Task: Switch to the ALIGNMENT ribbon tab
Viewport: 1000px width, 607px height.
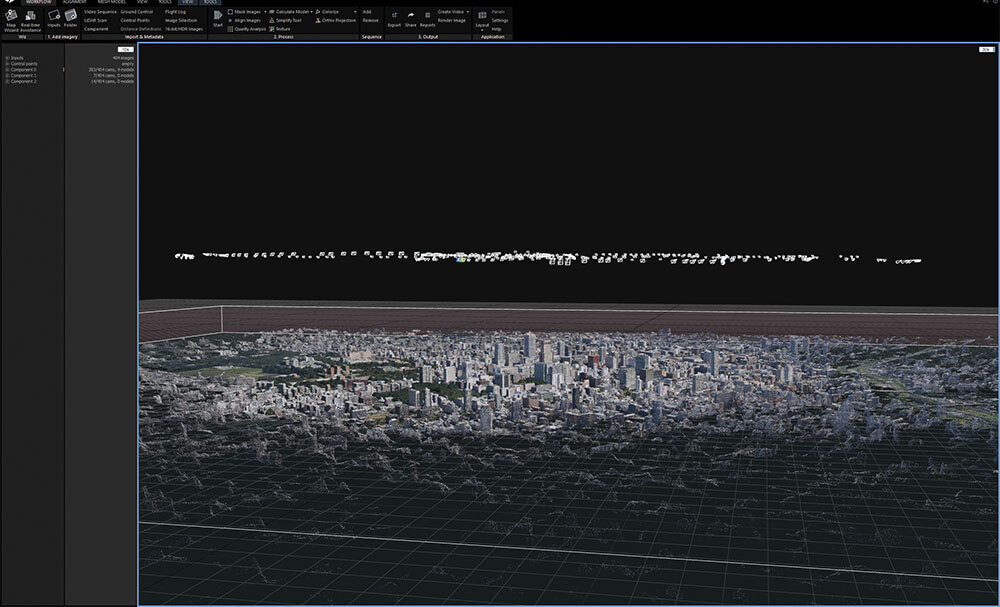Action: tap(74, 2)
